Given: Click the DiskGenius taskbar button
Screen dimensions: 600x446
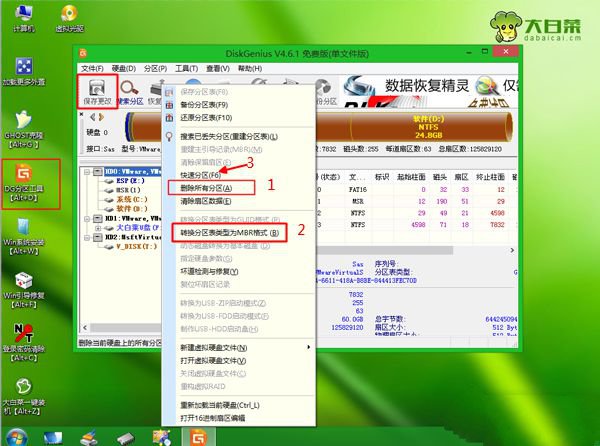Looking at the screenshot, I should point(199,437).
